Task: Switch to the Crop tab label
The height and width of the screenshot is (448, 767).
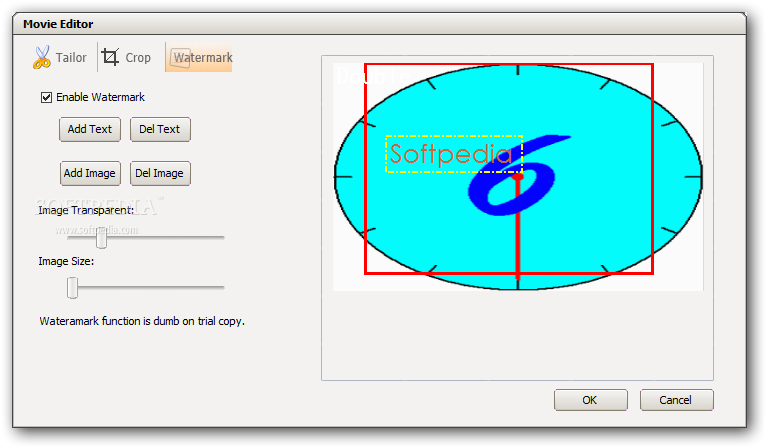Action: click(x=138, y=58)
